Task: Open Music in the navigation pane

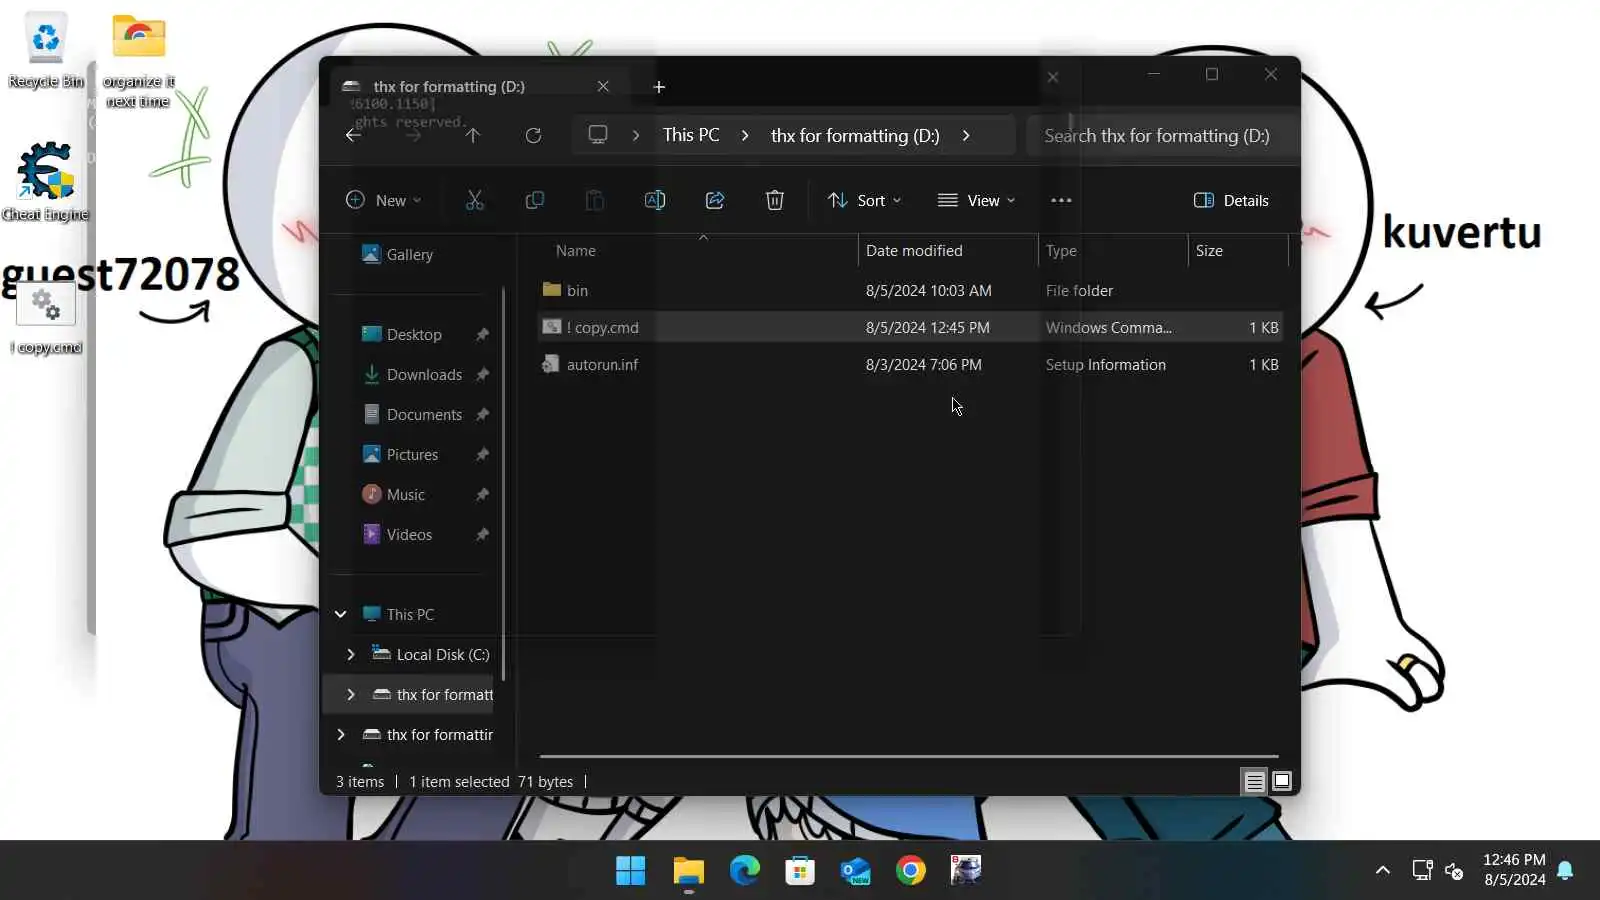Action: [393, 494]
